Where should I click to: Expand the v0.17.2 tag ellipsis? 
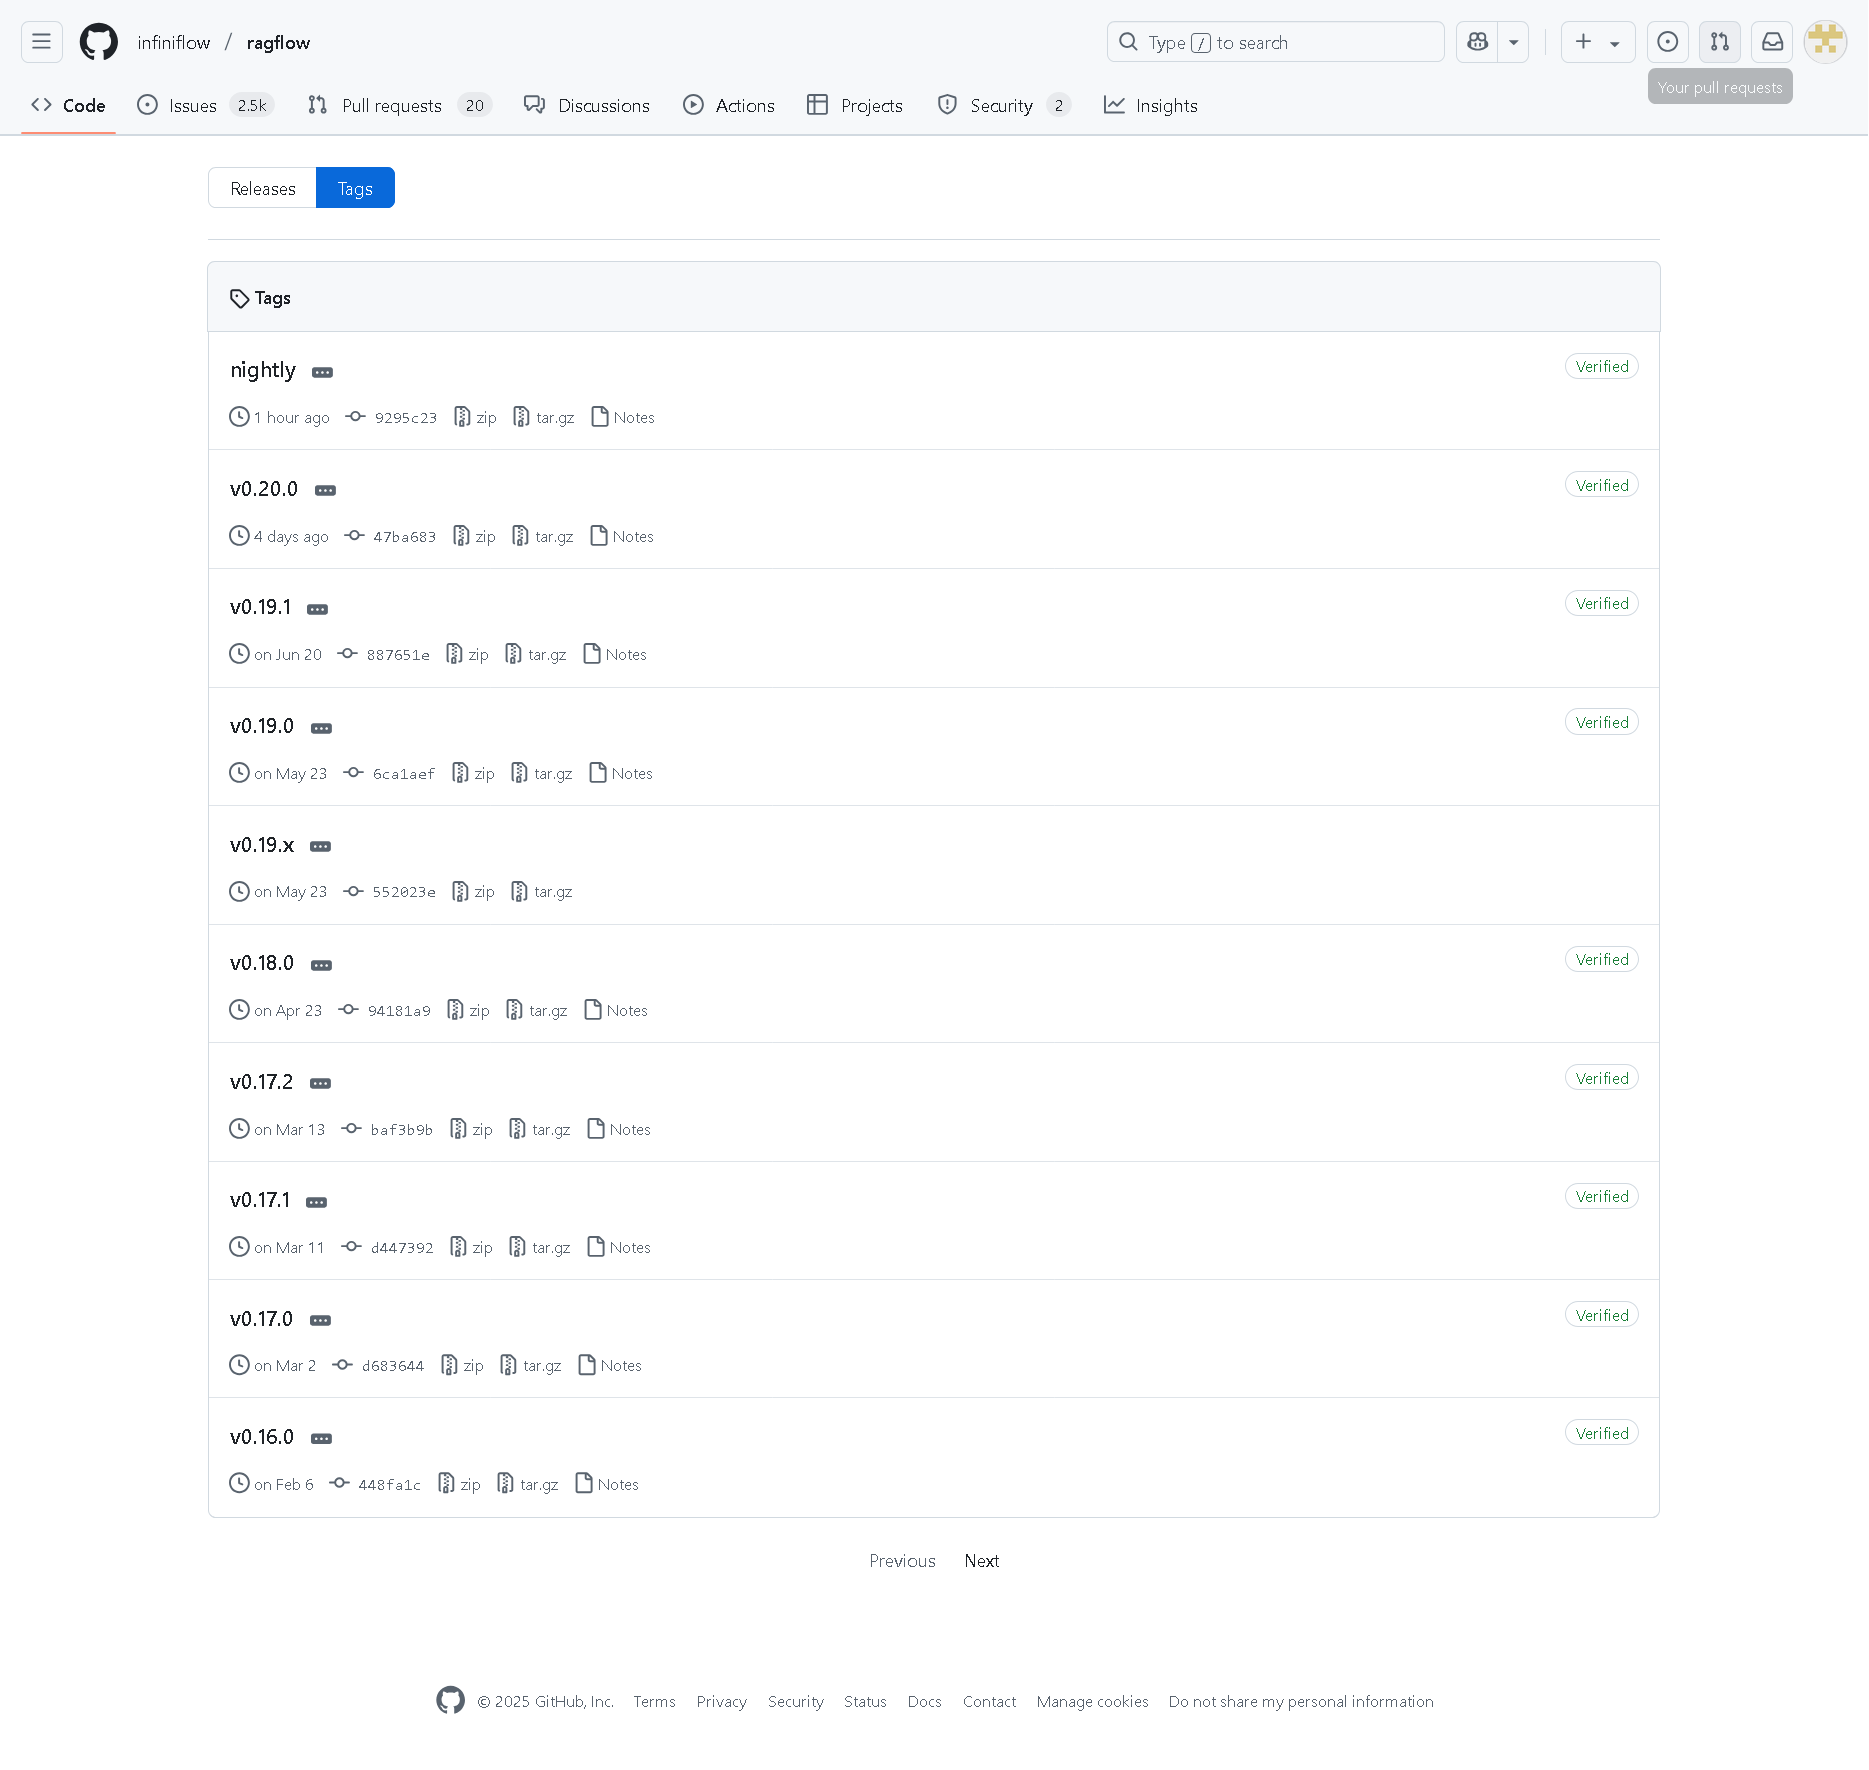click(320, 1083)
